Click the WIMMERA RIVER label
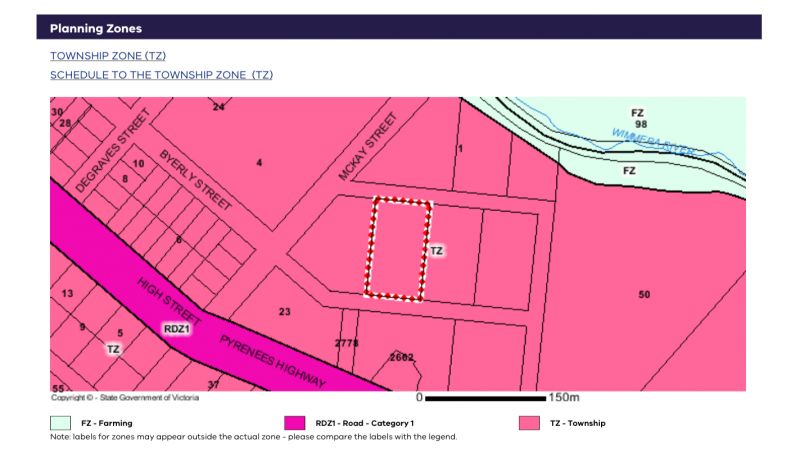Viewport: 800px width, 463px height. pos(653,142)
